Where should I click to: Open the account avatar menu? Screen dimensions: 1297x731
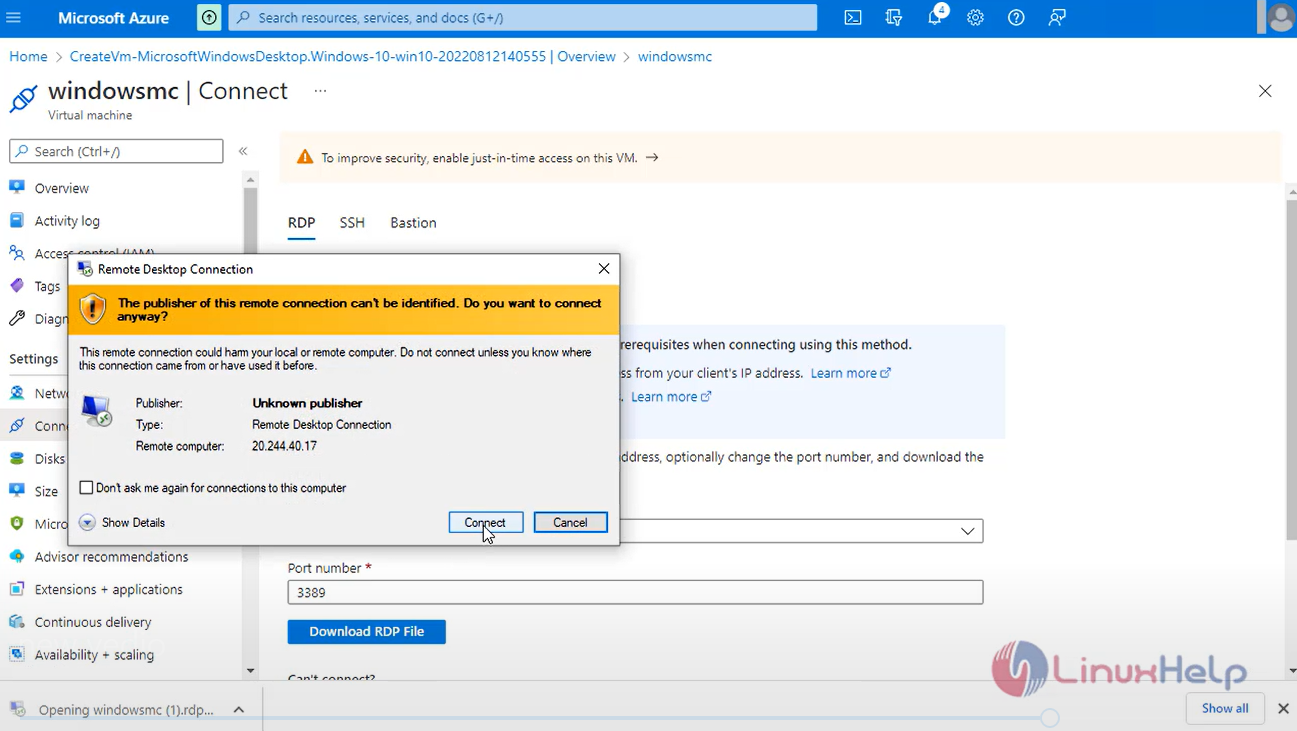click(1280, 17)
